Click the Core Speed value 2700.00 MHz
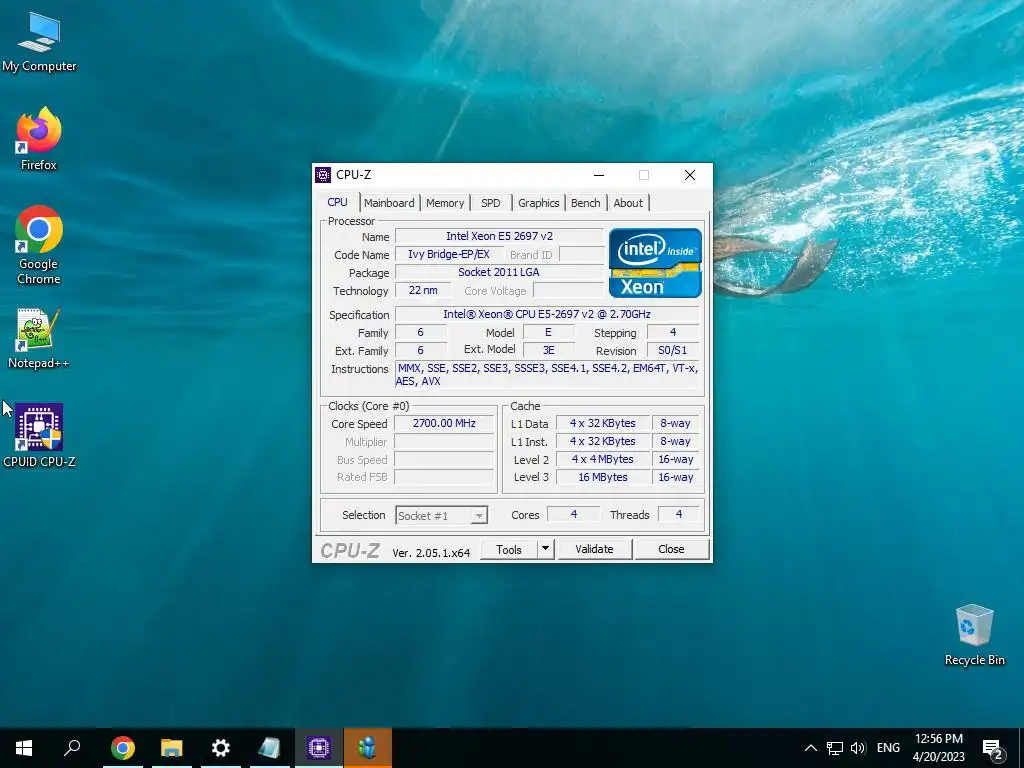The width and height of the screenshot is (1024, 768). coord(444,423)
